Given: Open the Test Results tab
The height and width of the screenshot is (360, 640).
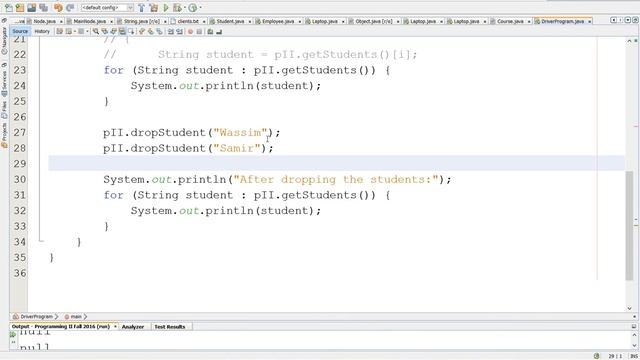Looking at the screenshot, I should [169, 327].
